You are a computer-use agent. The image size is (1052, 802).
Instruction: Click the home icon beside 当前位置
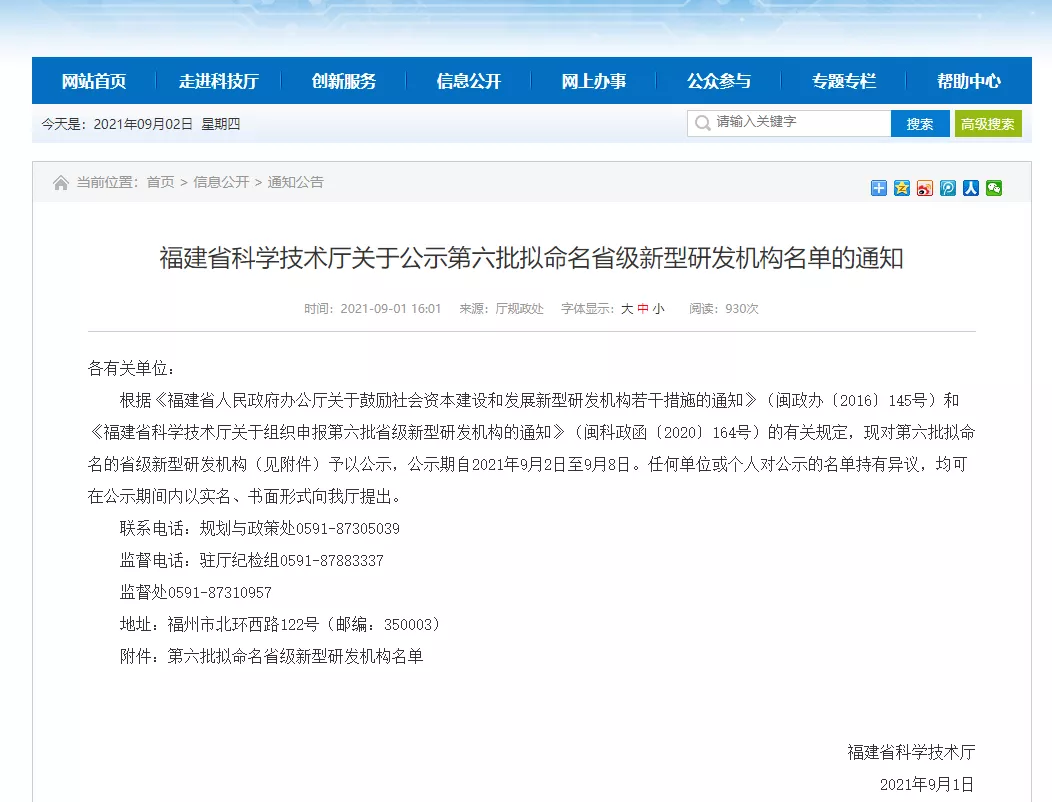(x=60, y=183)
